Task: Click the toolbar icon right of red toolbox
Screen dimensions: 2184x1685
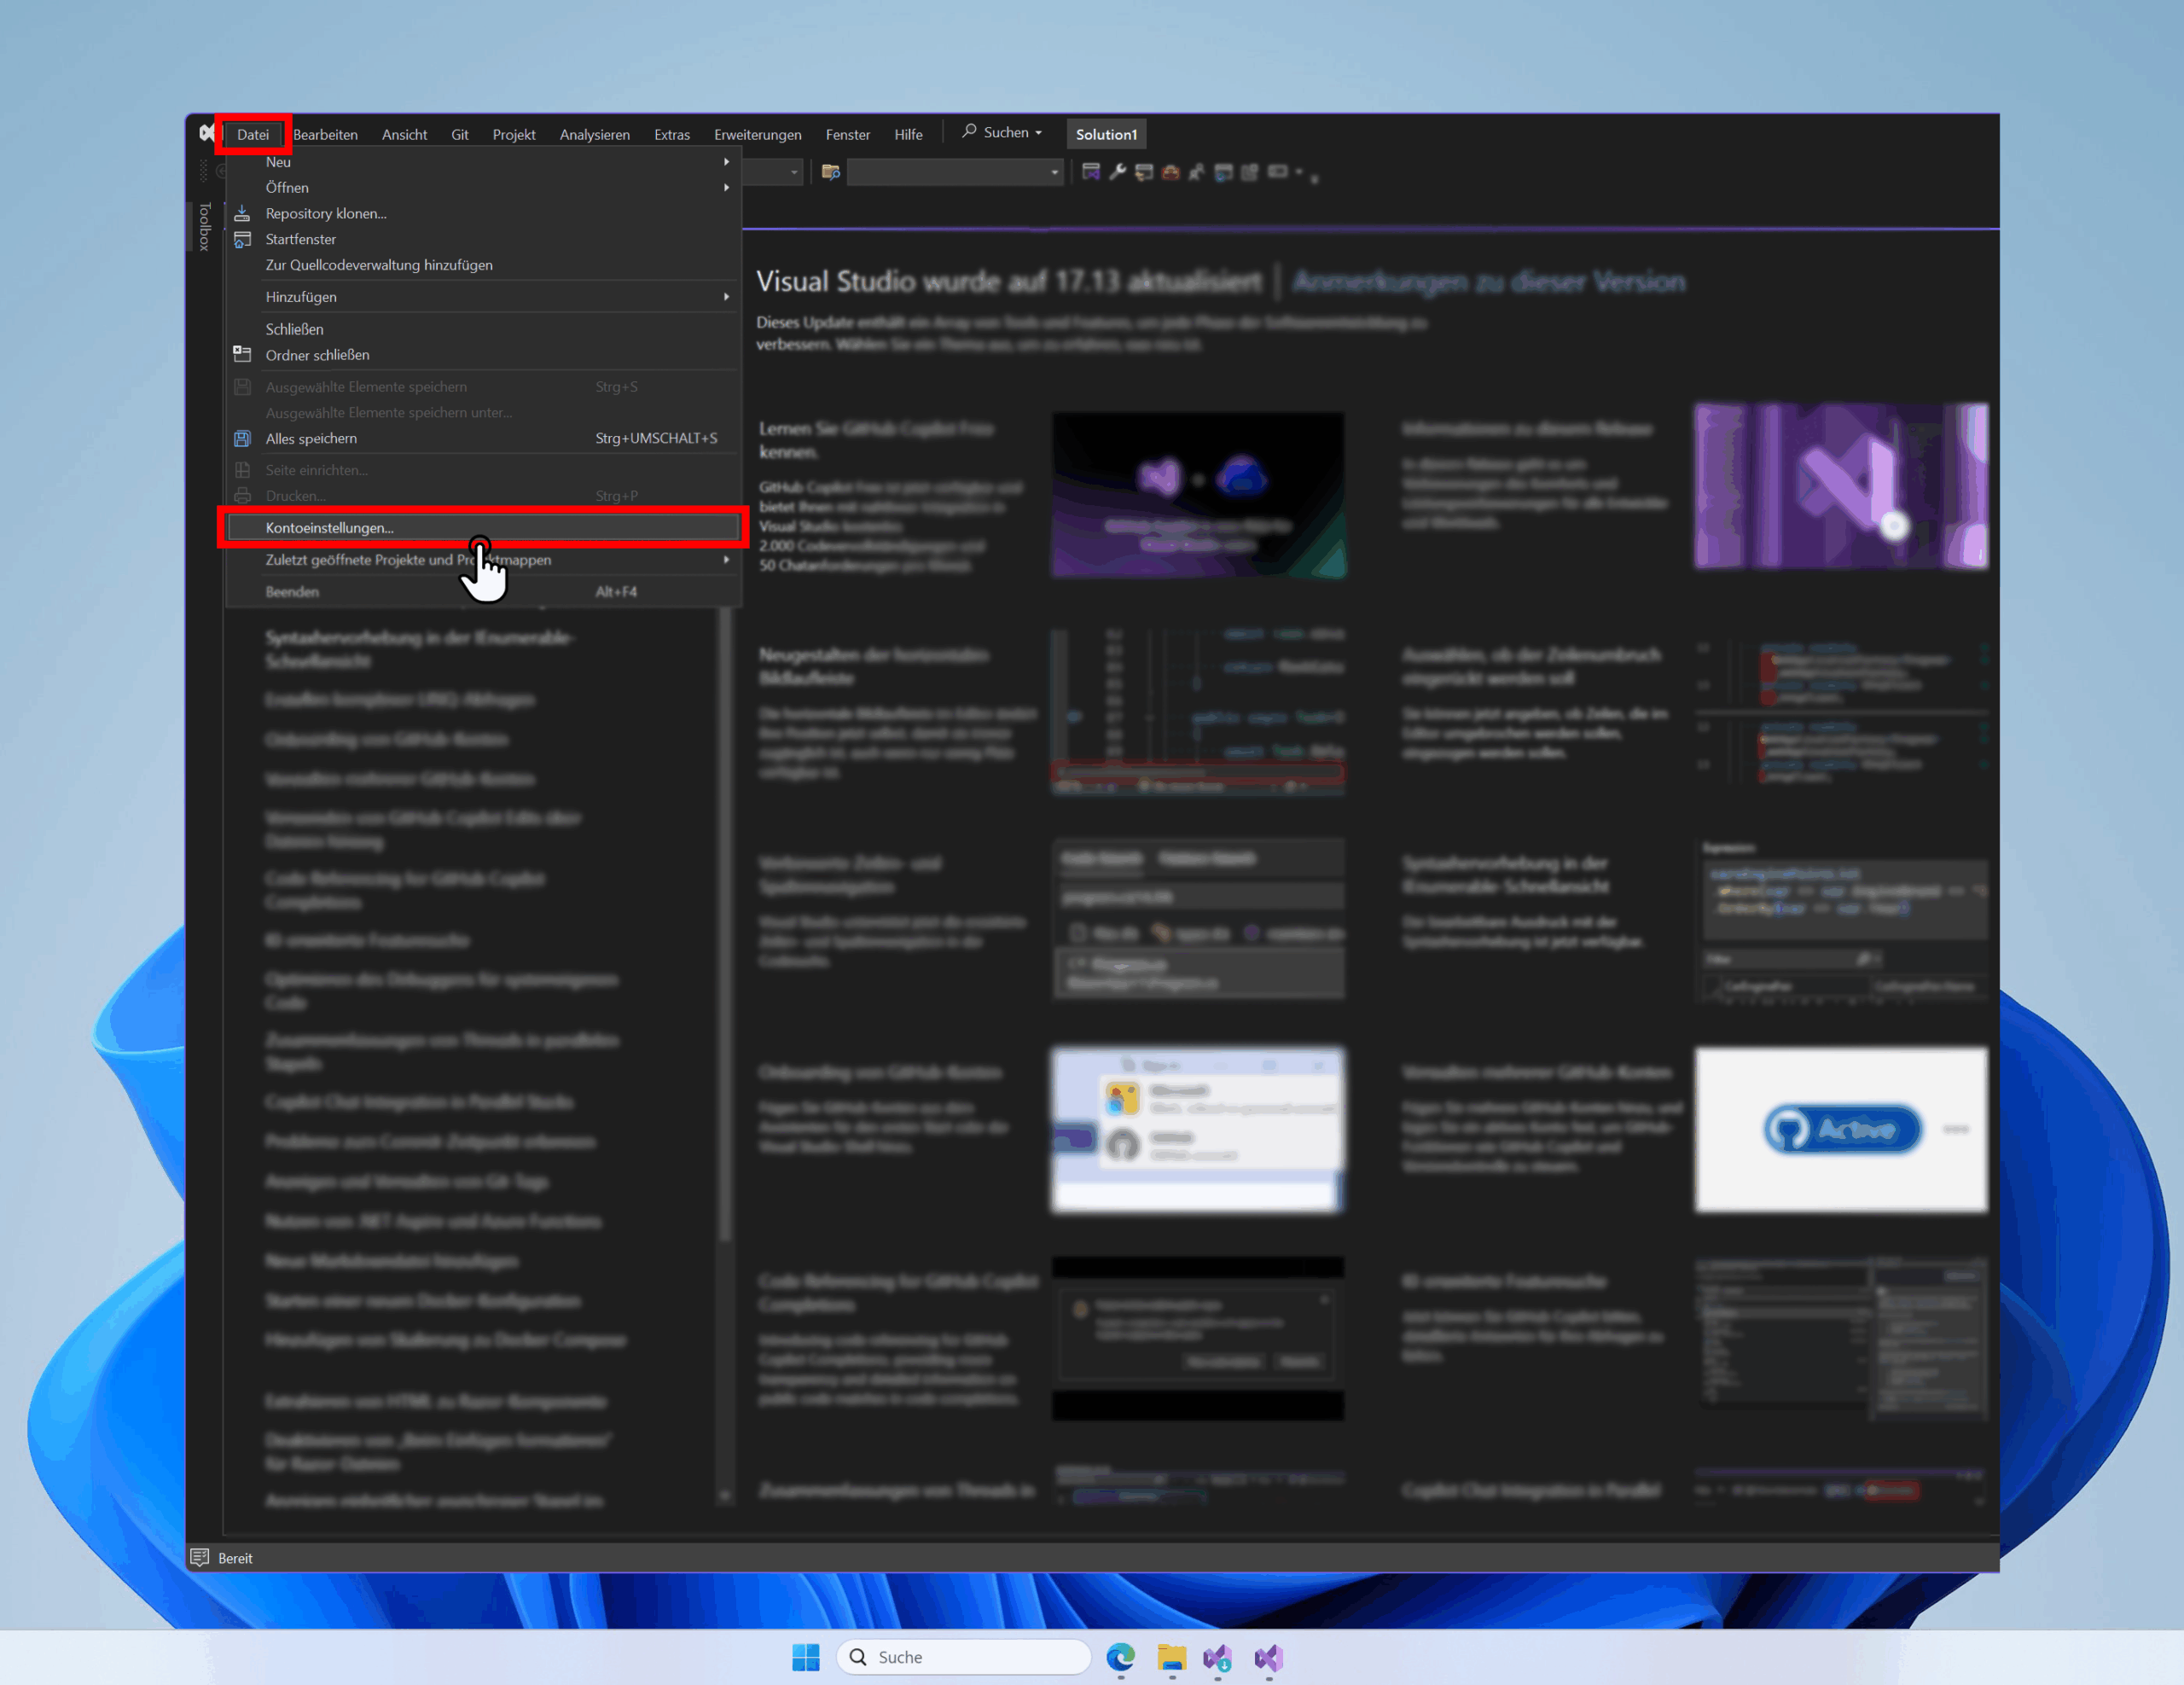Action: coord(1196,172)
